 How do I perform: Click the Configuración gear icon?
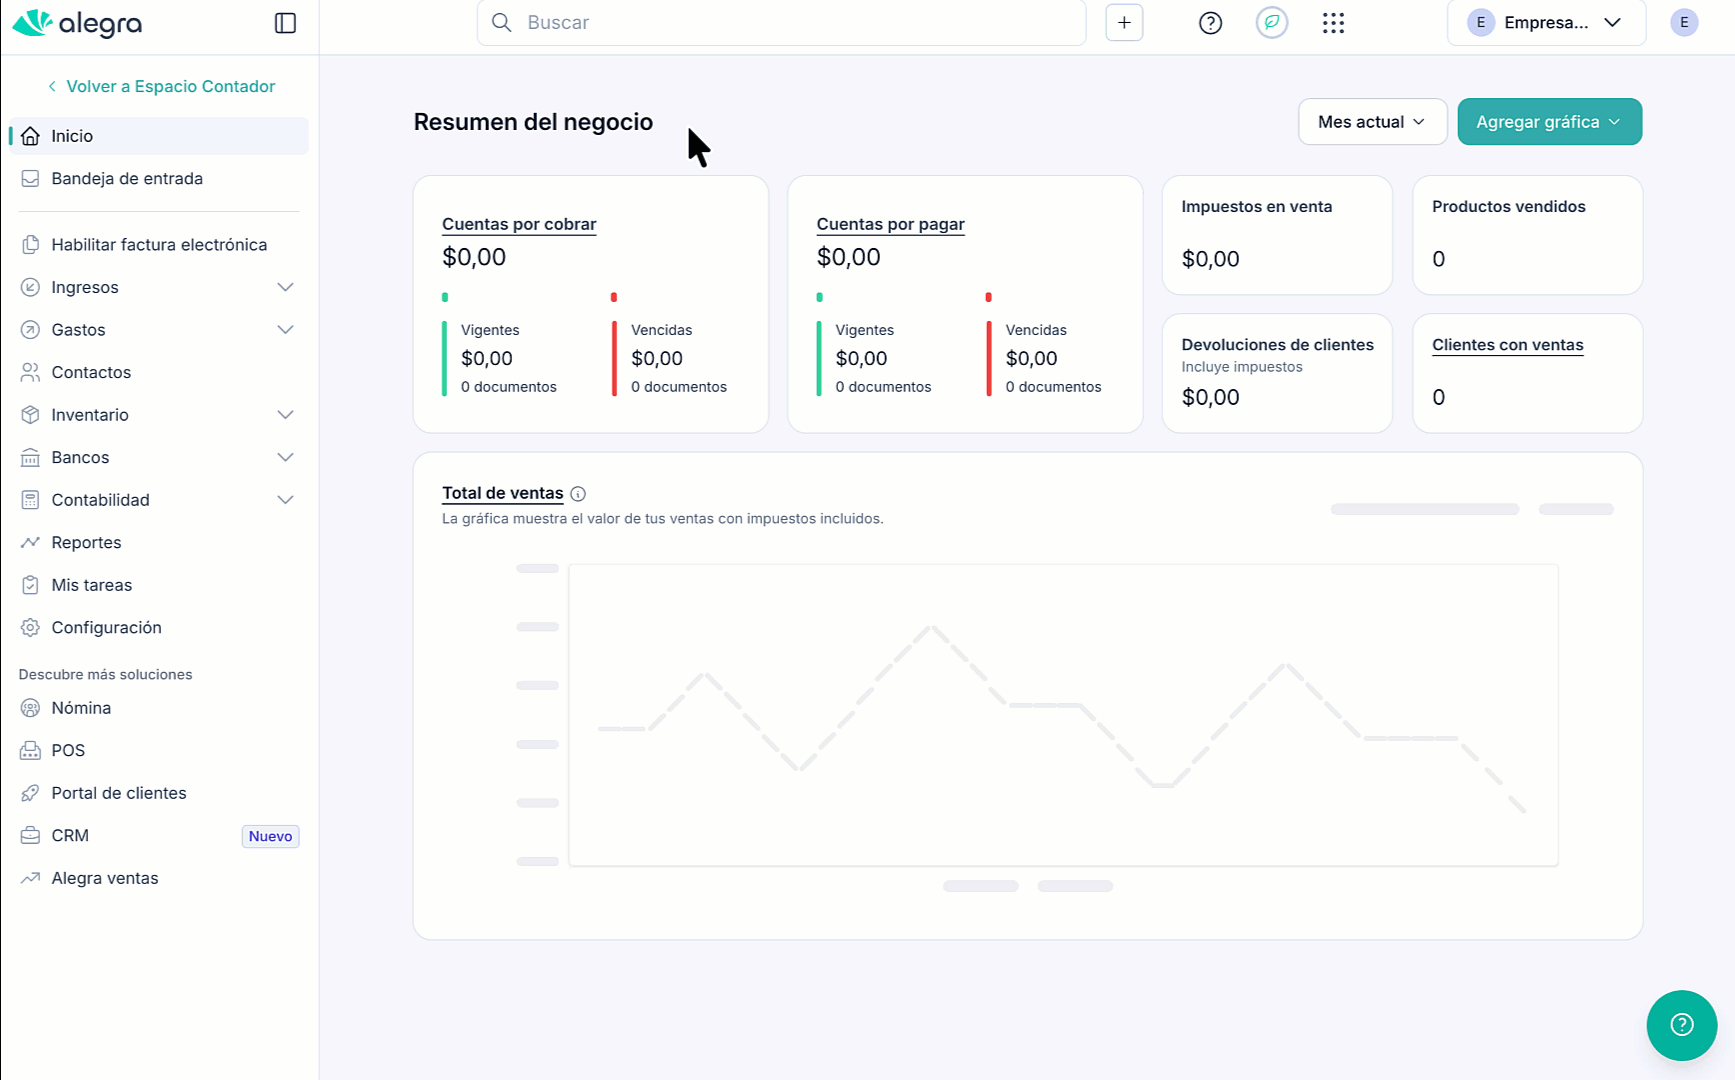point(31,627)
